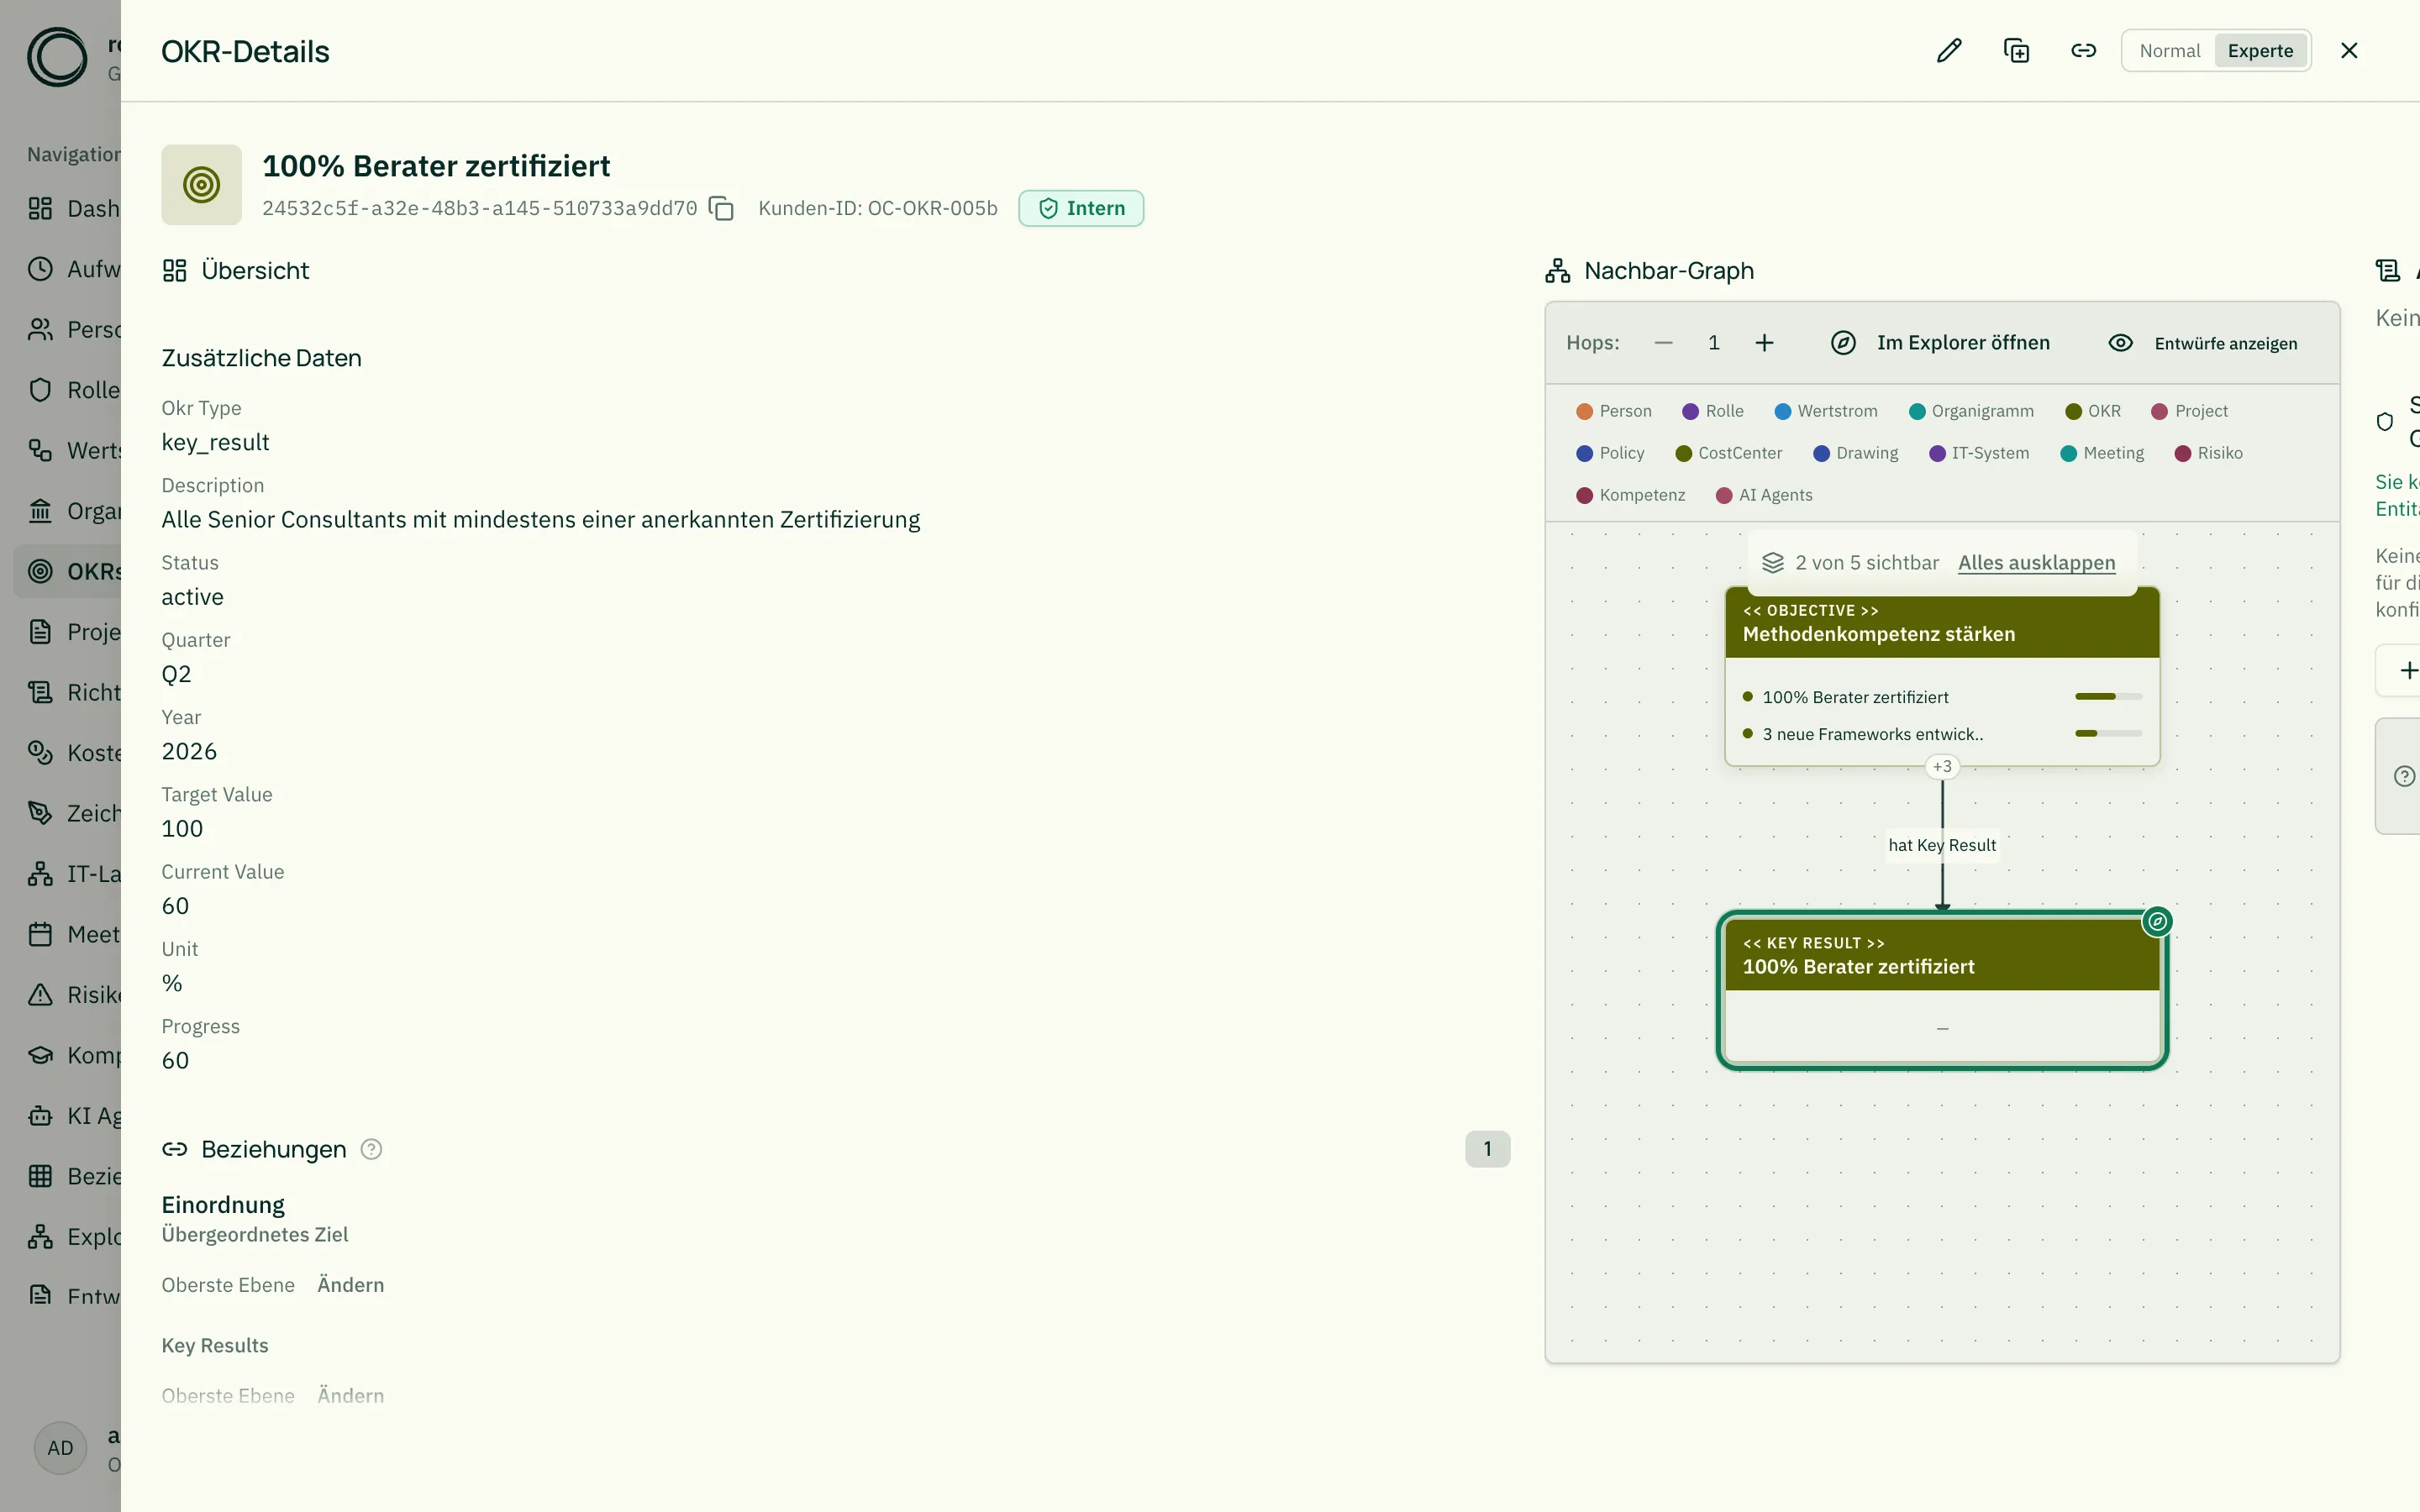The image size is (2420, 1512).
Task: Open the Projekte sidebar menu item
Action: coord(68,632)
